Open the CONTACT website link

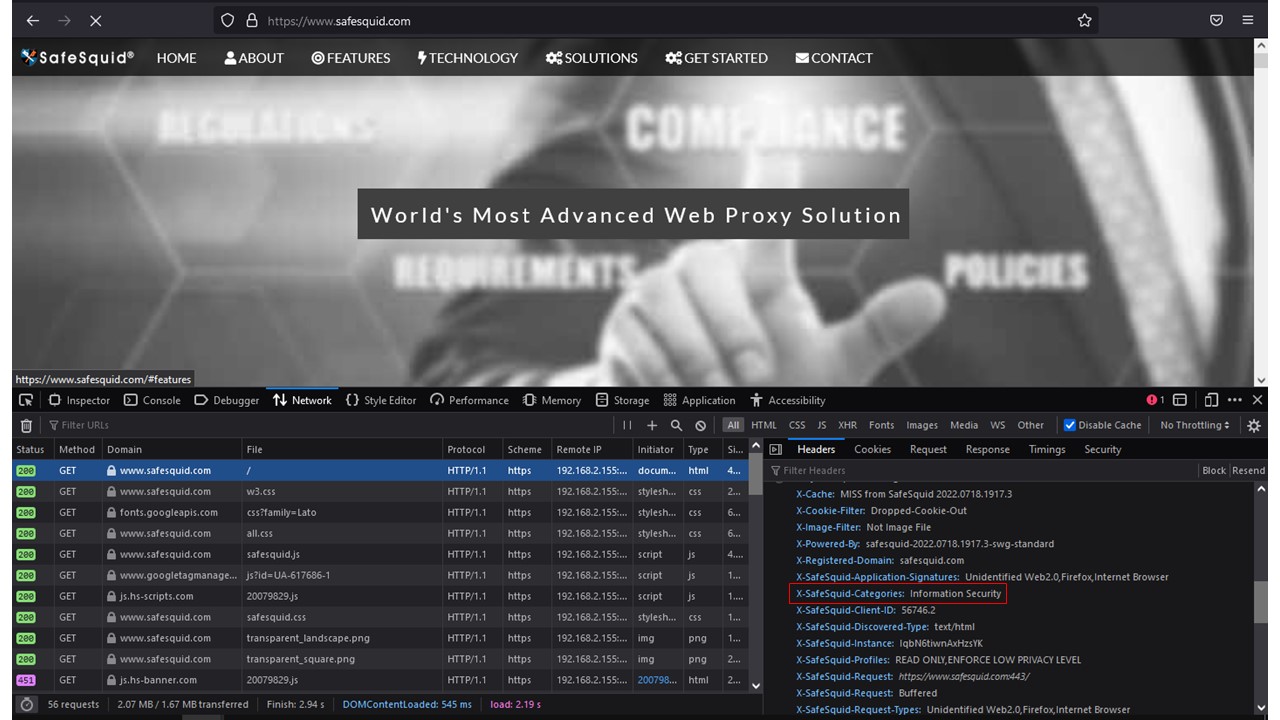[834, 58]
